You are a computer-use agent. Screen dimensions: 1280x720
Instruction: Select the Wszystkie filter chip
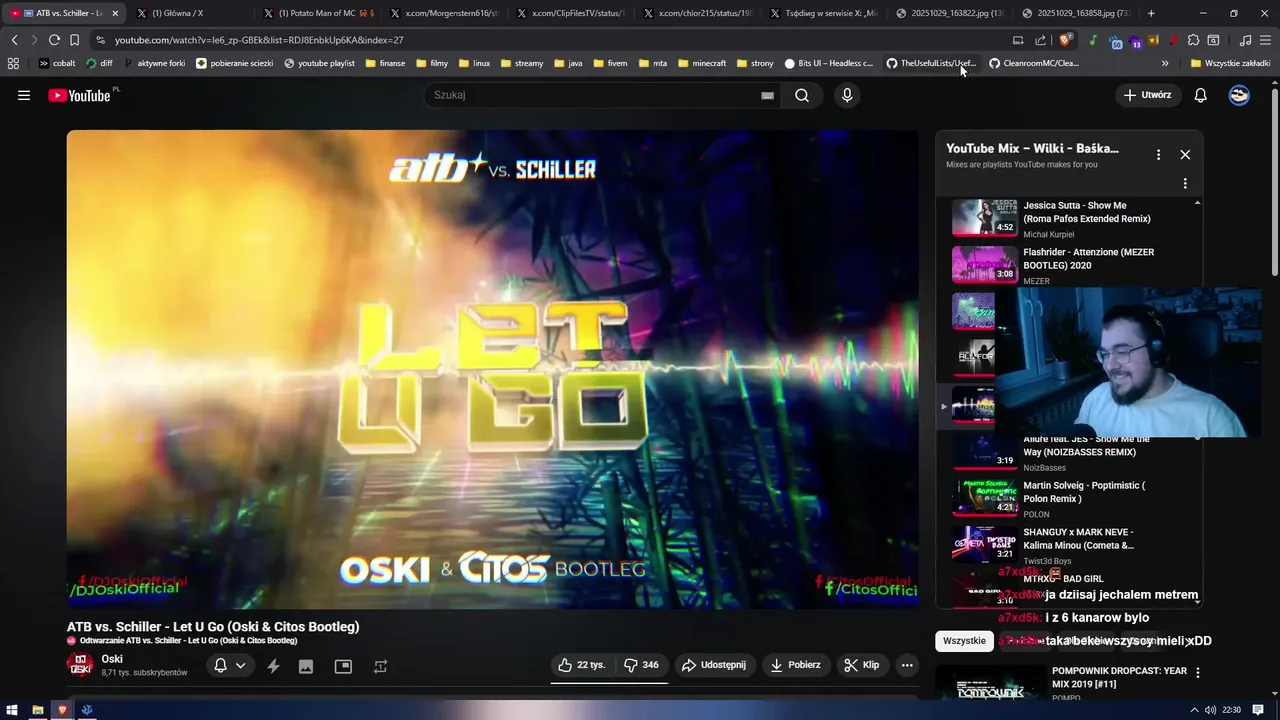(x=964, y=641)
